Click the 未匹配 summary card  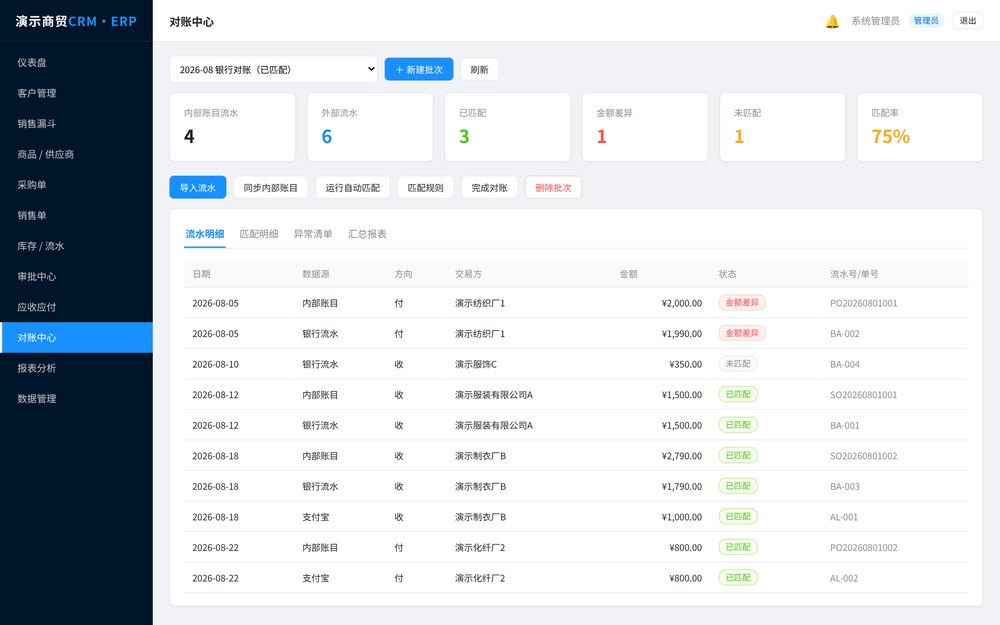(783, 127)
